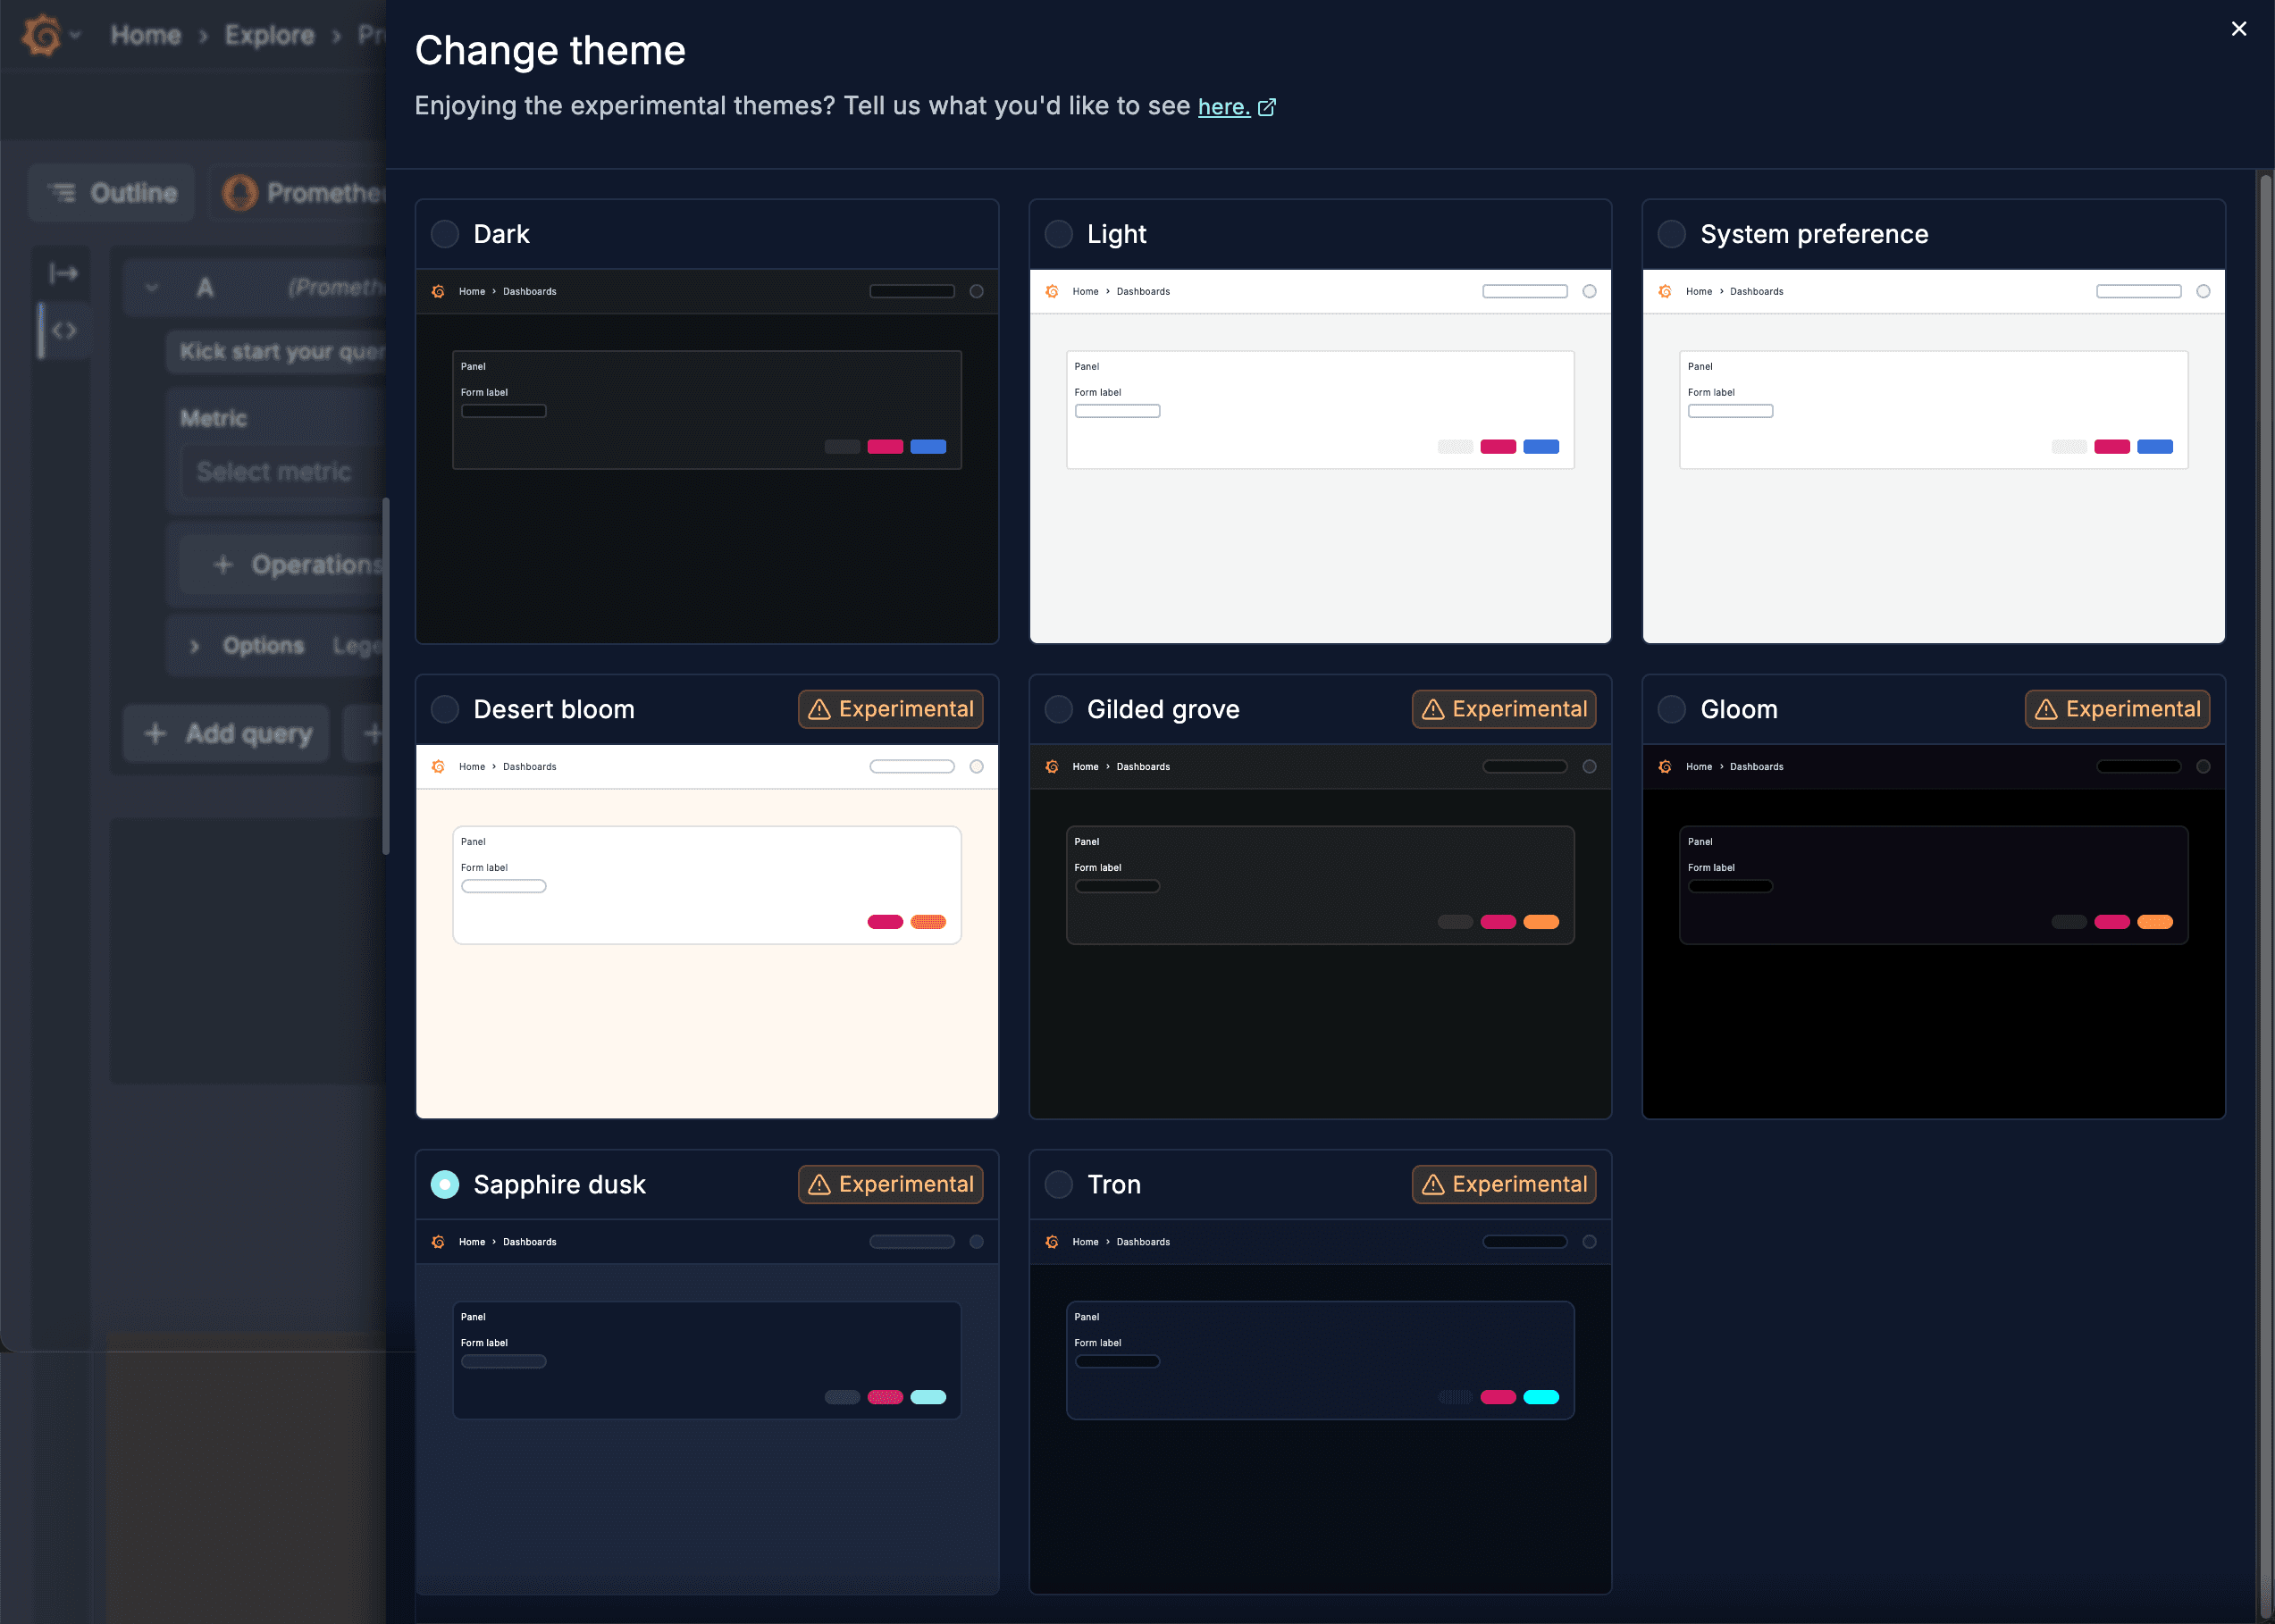Click the Outline panel icon
The width and height of the screenshot is (2275, 1624).
[x=62, y=192]
